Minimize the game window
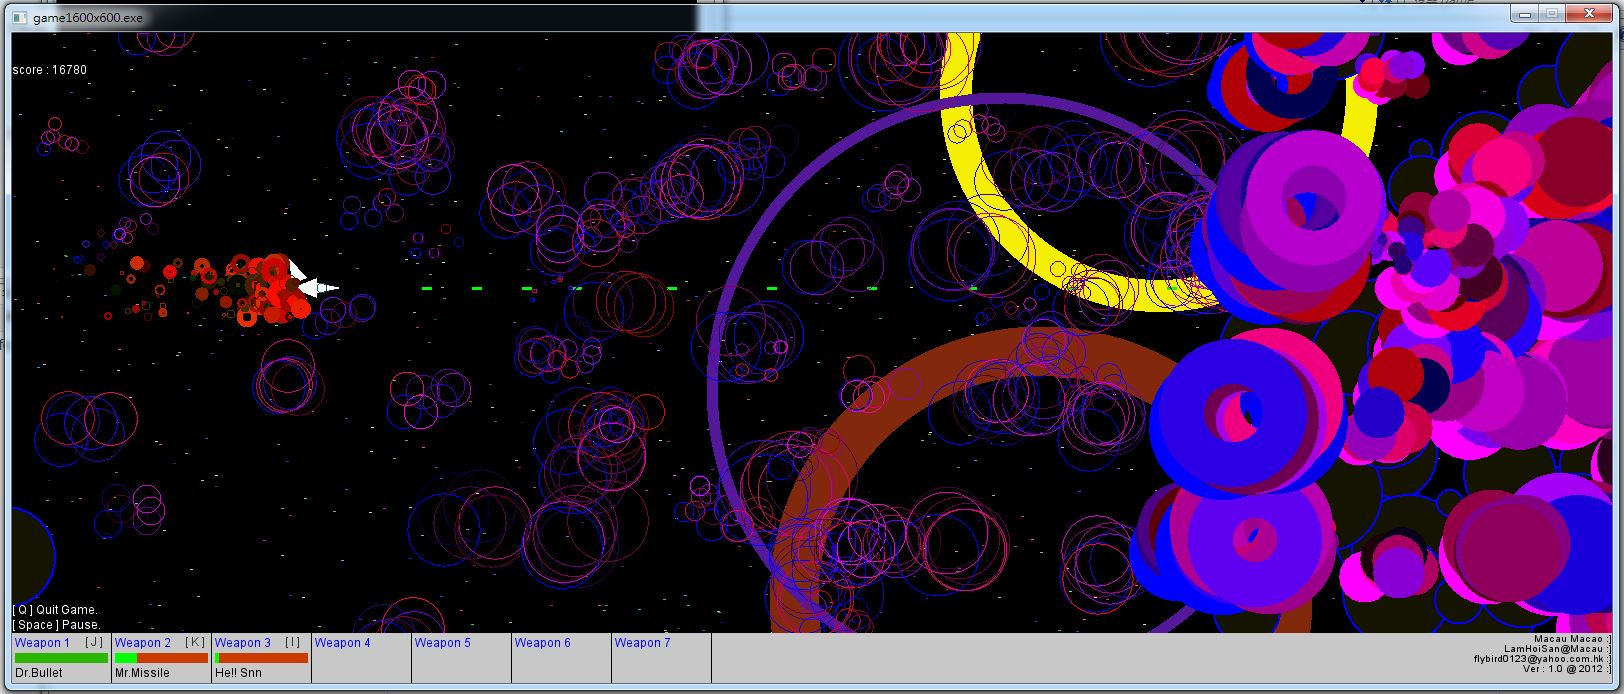This screenshot has width=1624, height=694. click(1525, 13)
